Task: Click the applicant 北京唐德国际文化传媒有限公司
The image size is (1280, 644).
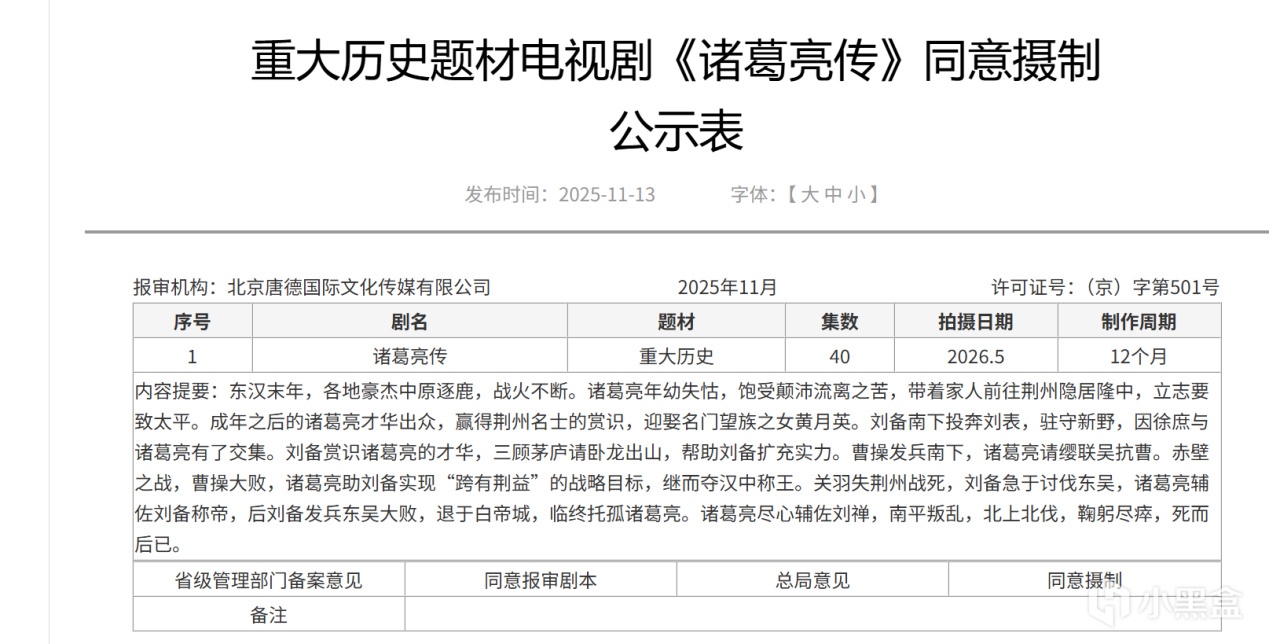Action: [359, 288]
